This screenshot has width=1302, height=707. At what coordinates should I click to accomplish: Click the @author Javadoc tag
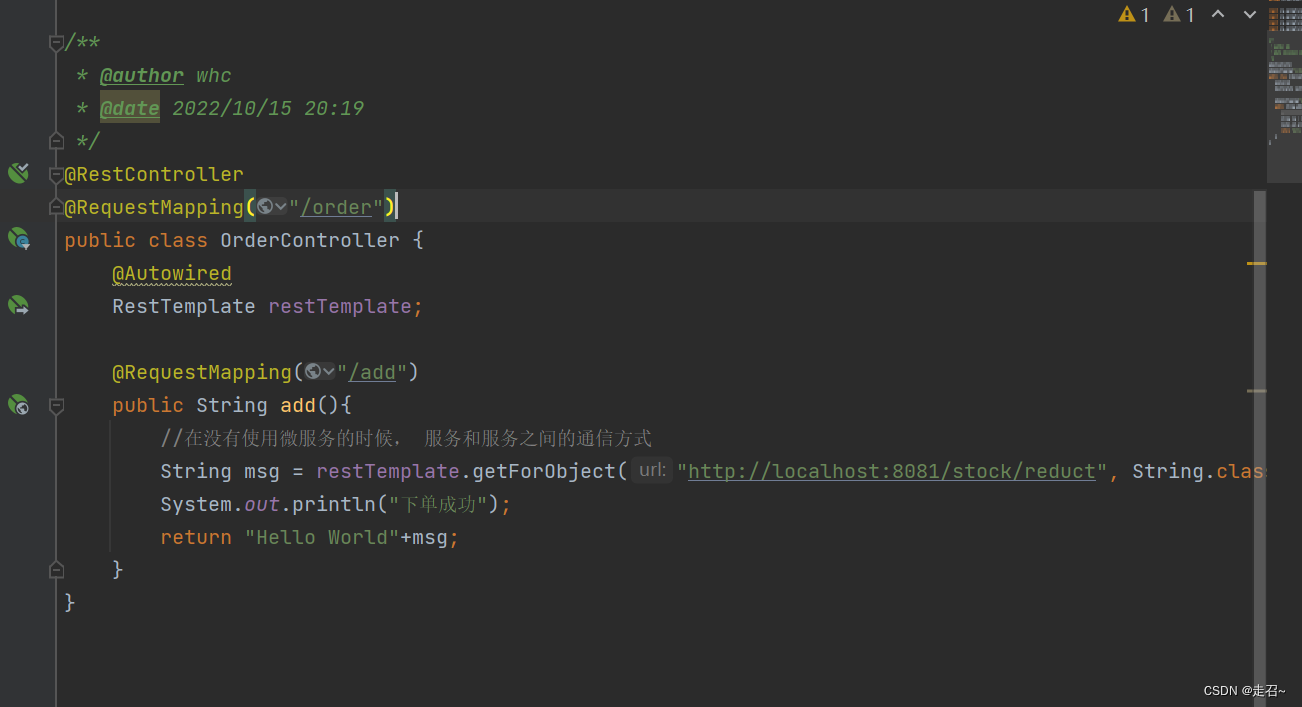click(142, 76)
